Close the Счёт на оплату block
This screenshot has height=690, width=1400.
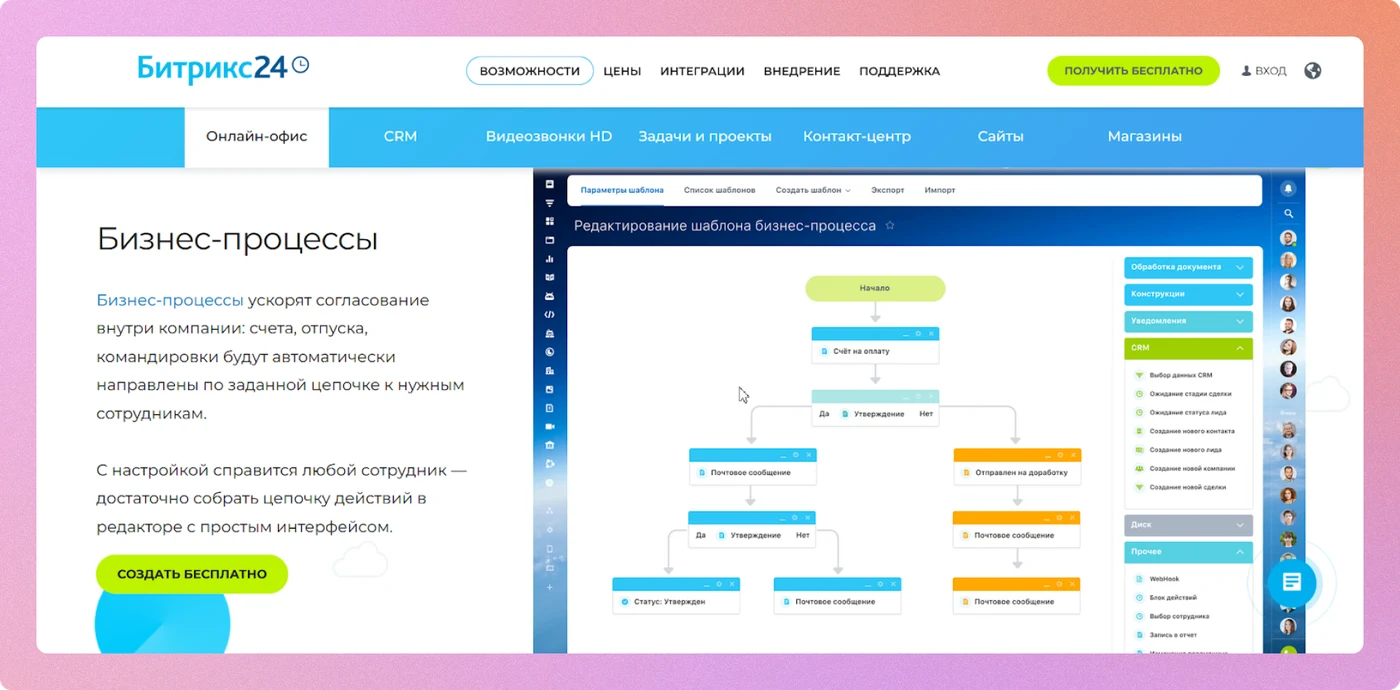(x=931, y=333)
